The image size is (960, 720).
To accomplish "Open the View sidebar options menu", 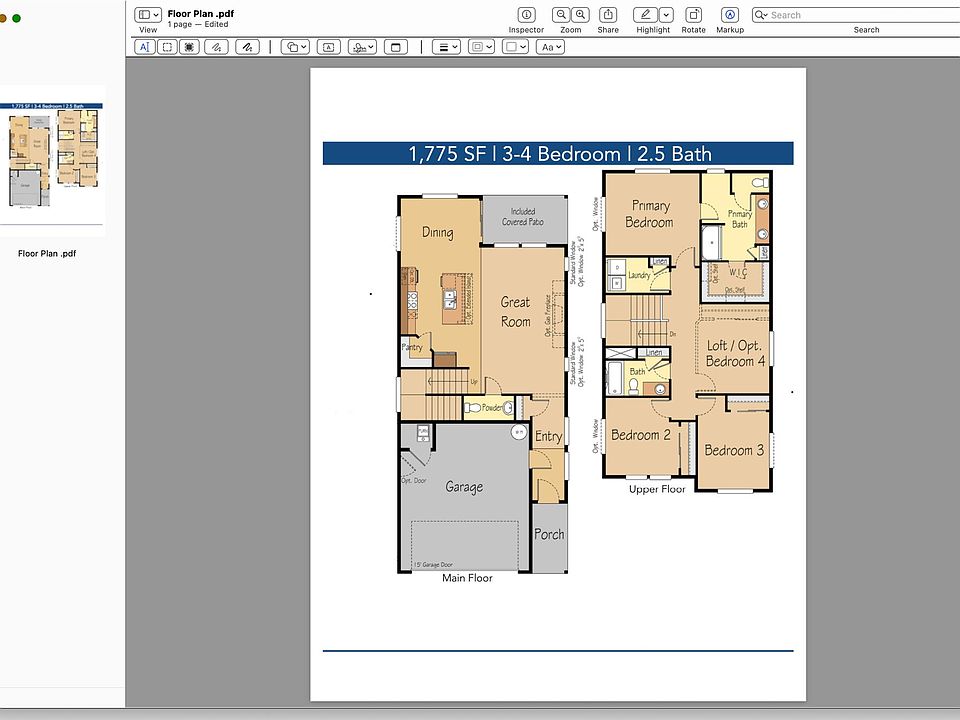I will click(148, 15).
